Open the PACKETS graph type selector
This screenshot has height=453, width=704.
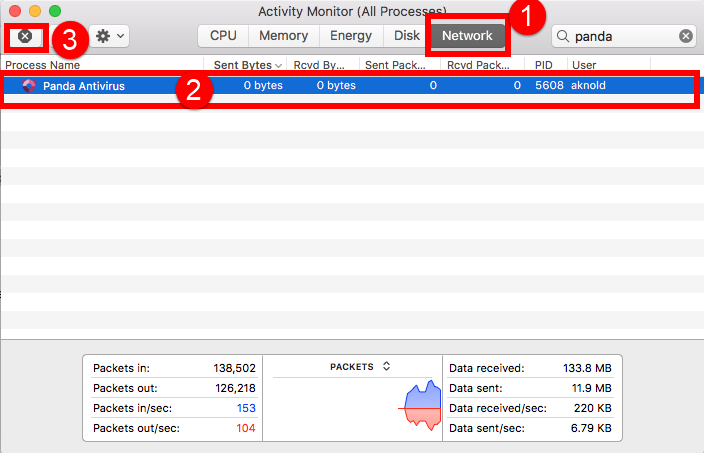click(360, 366)
